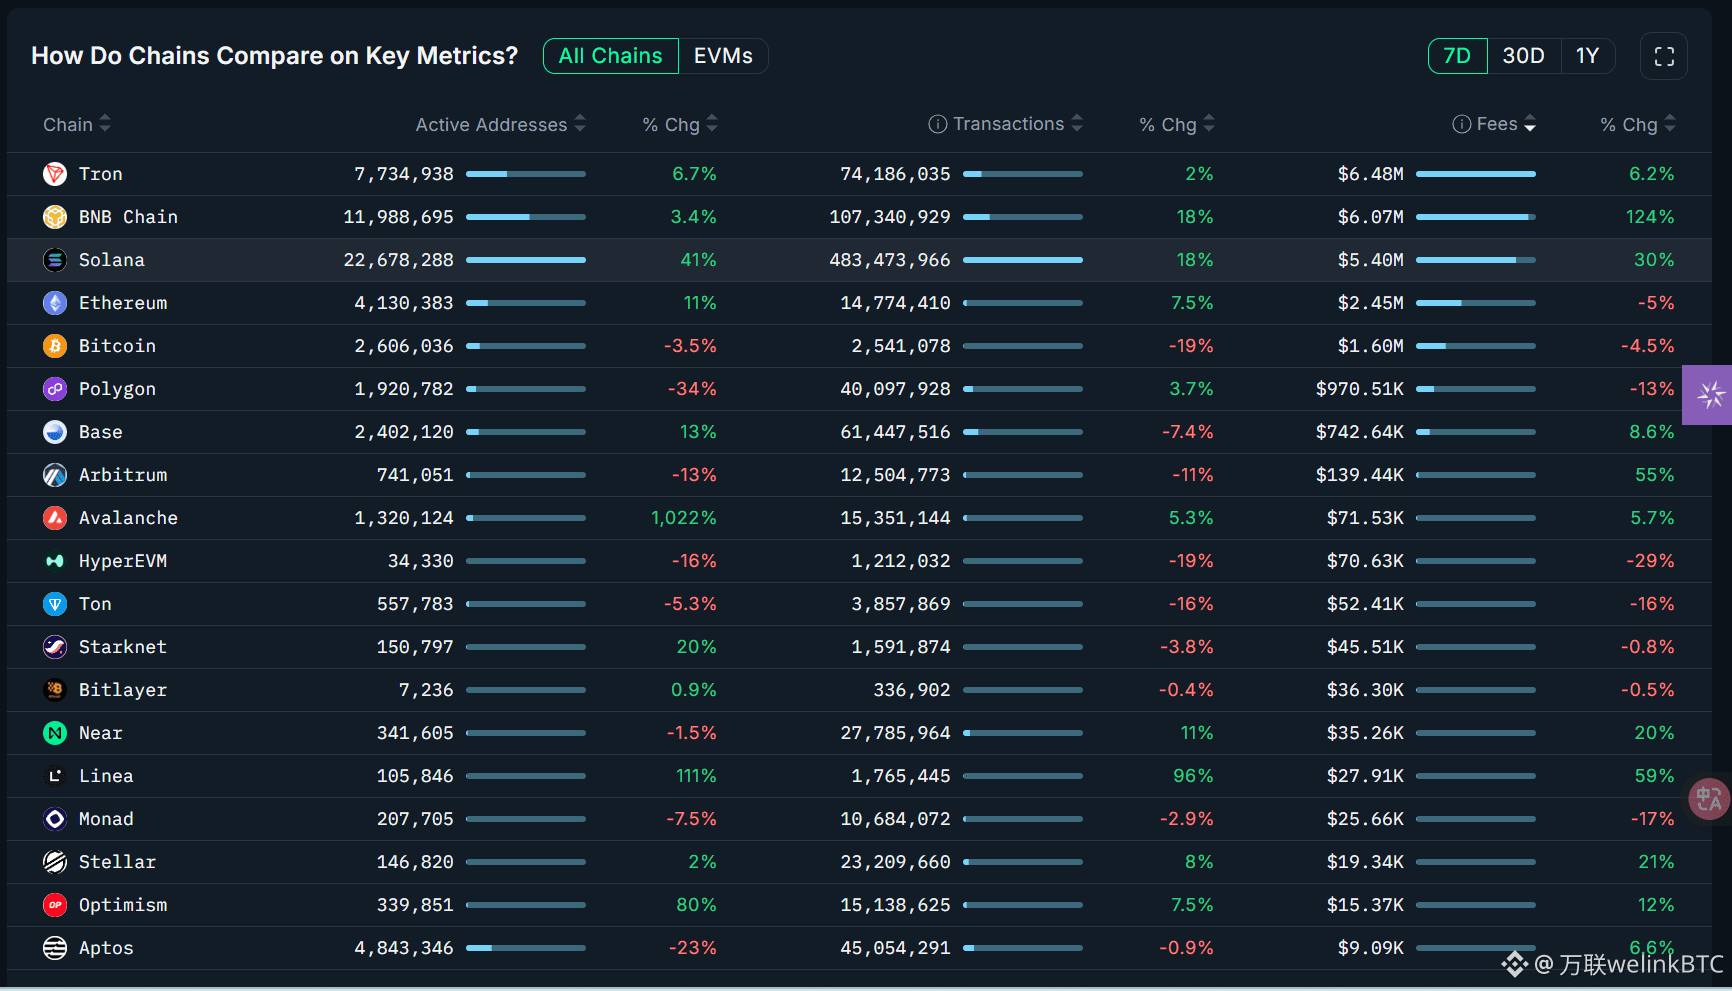Click Polygon's $970.51K fees value
Image resolution: width=1732 pixels, height=991 pixels.
pyautogui.click(x=1360, y=389)
